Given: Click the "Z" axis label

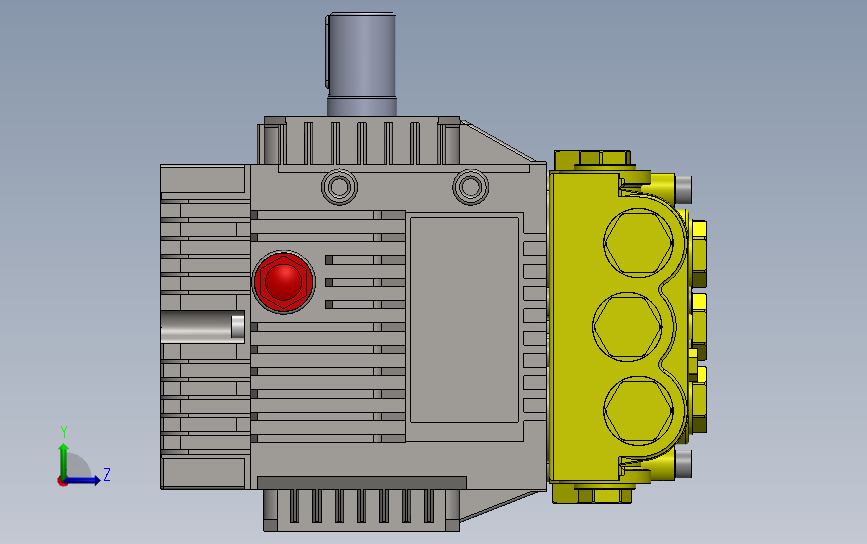Looking at the screenshot, I should click(107, 474).
